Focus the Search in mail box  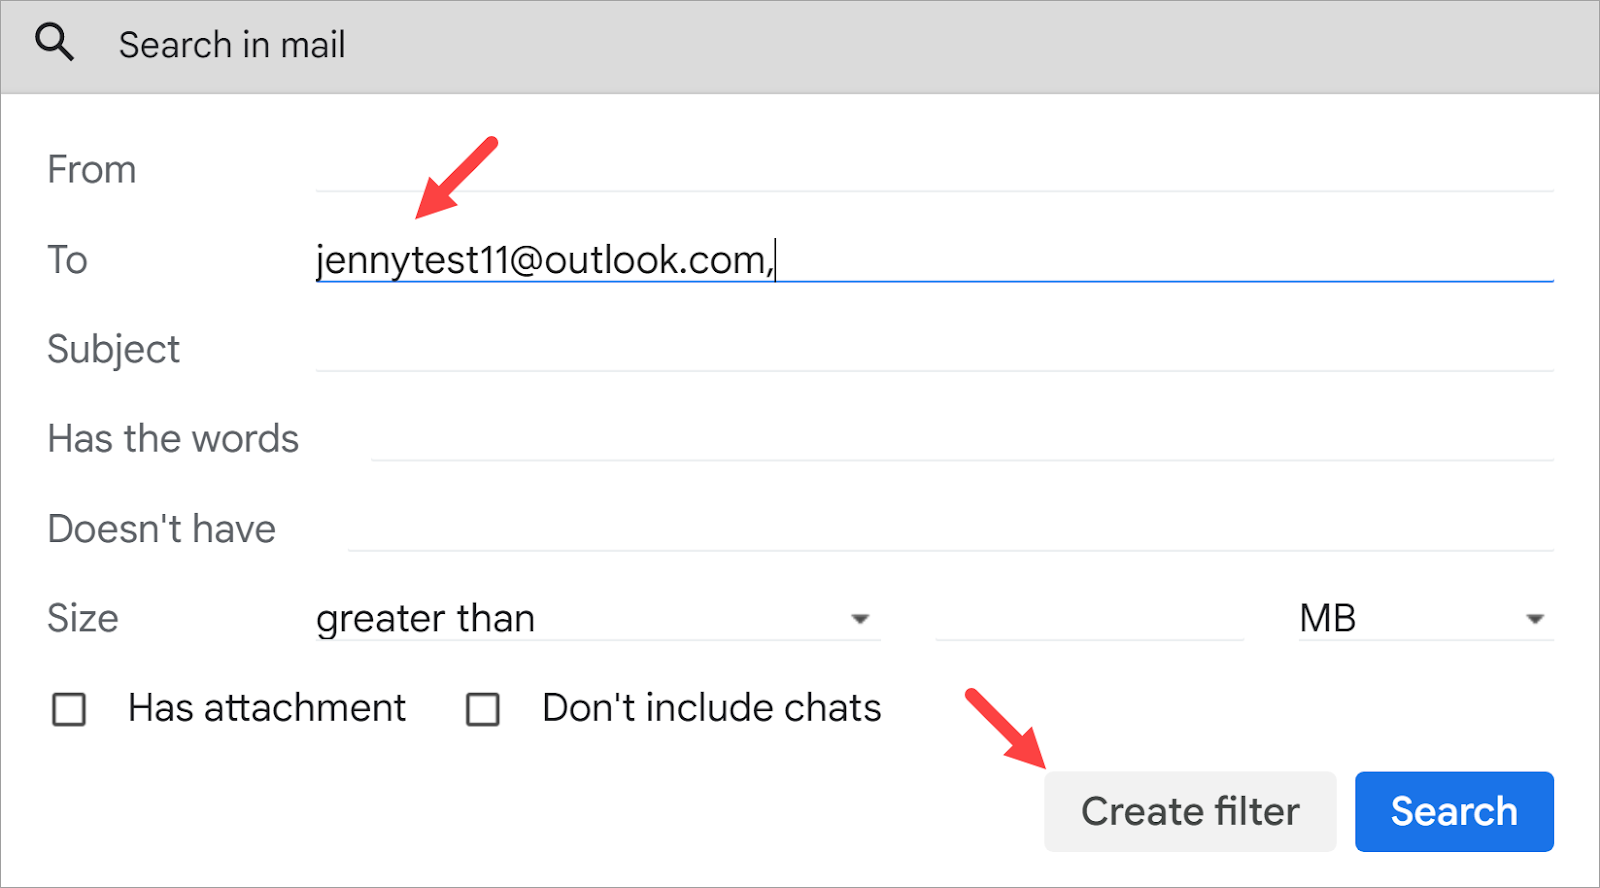tap(700, 45)
